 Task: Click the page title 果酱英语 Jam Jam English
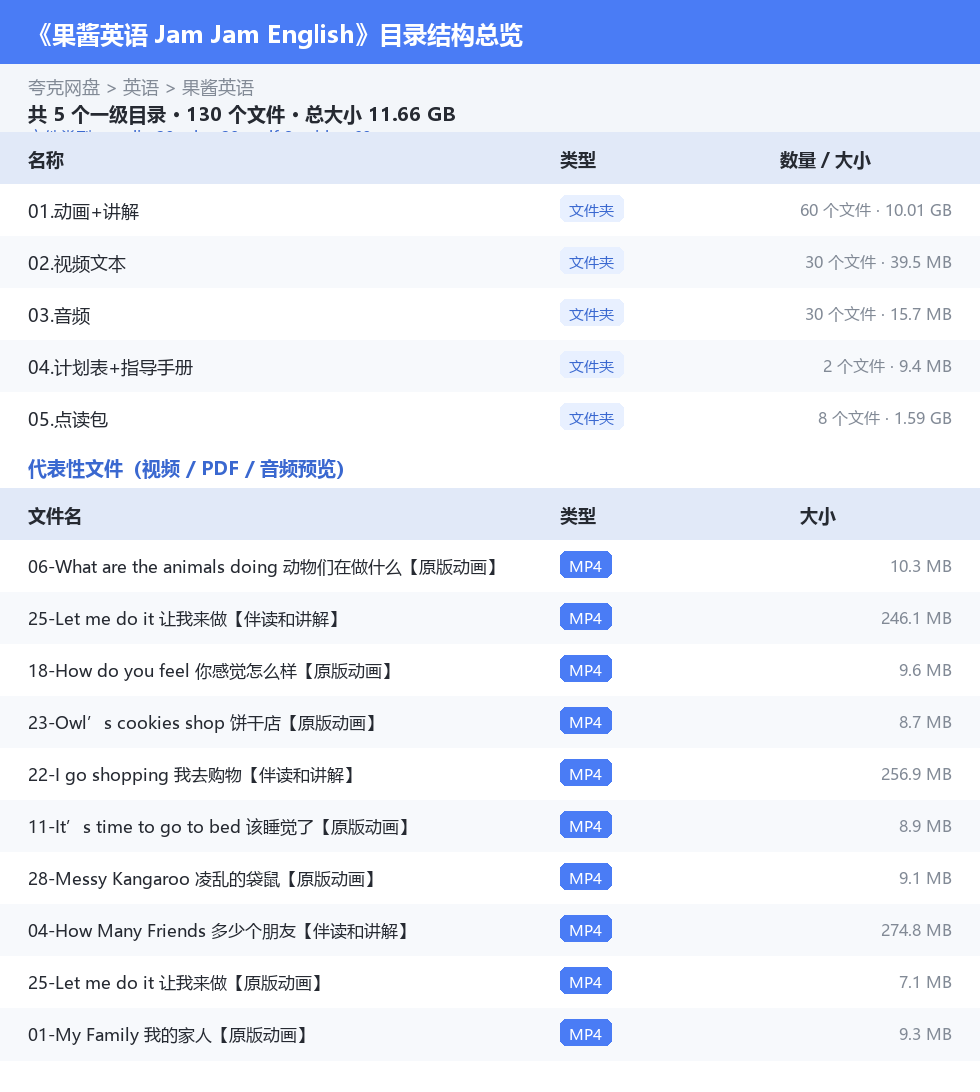point(279,34)
